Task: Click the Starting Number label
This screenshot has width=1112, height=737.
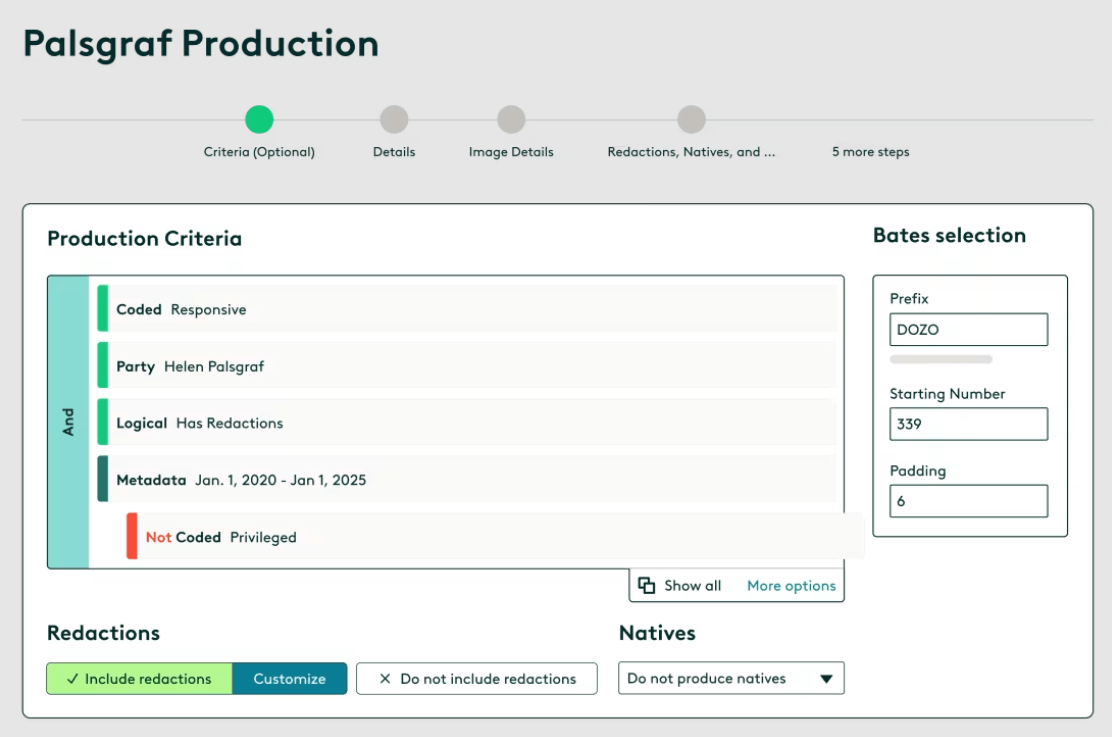Action: [x=947, y=394]
